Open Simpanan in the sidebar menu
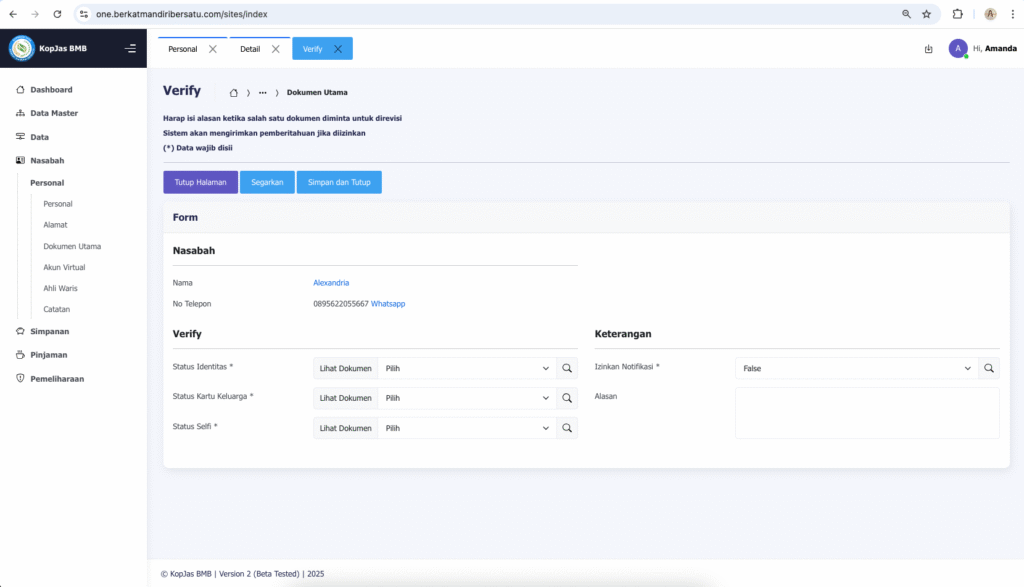Image resolution: width=1024 pixels, height=587 pixels. pyautogui.click(x=49, y=331)
